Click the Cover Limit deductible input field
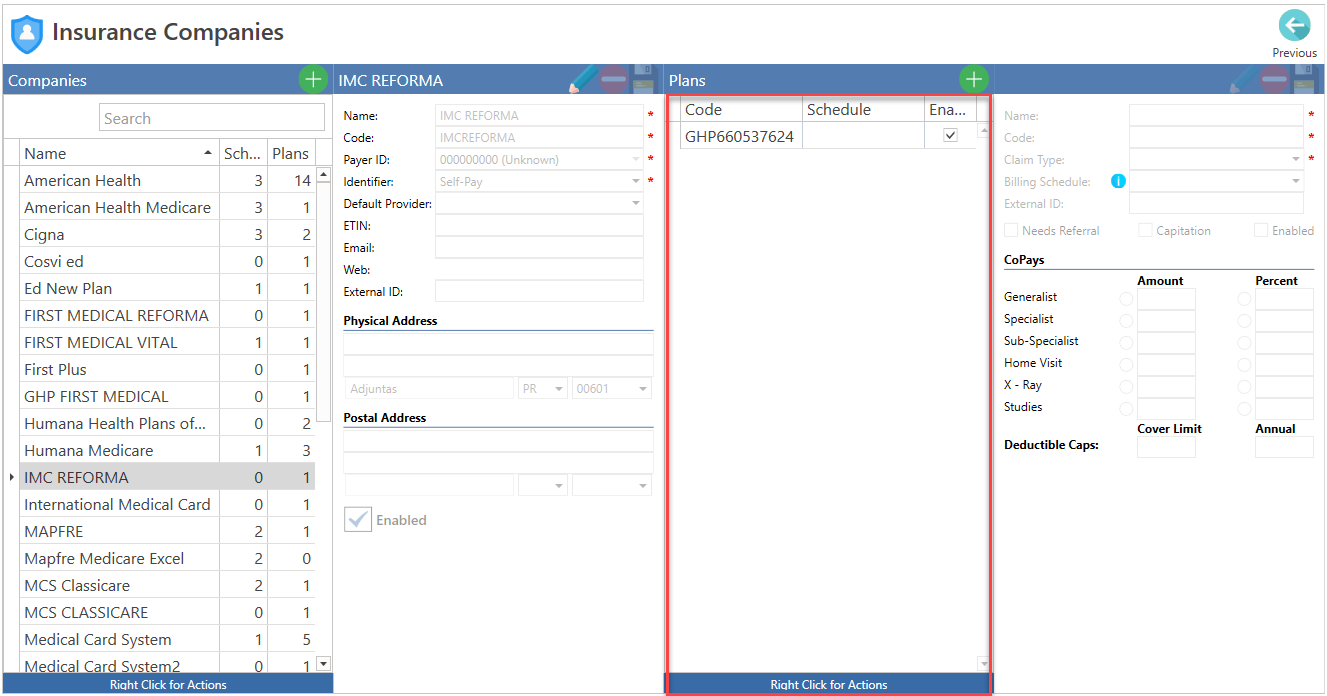Screen dimensions: 1327x696 click(x=1166, y=447)
